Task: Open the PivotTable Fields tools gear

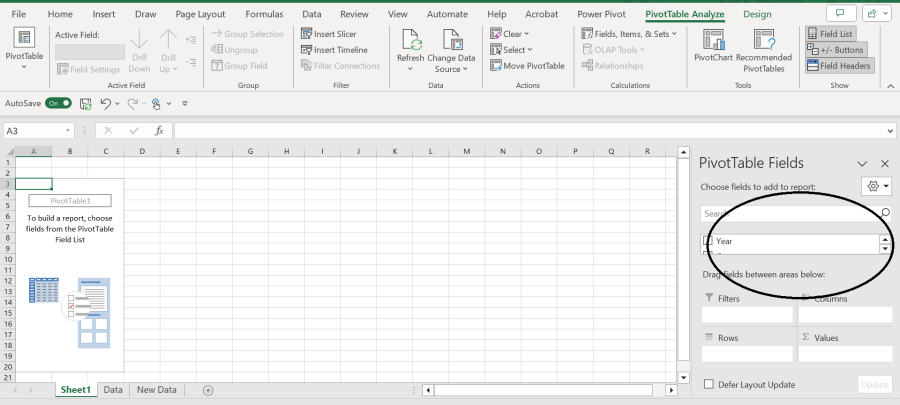Action: pyautogui.click(x=876, y=186)
